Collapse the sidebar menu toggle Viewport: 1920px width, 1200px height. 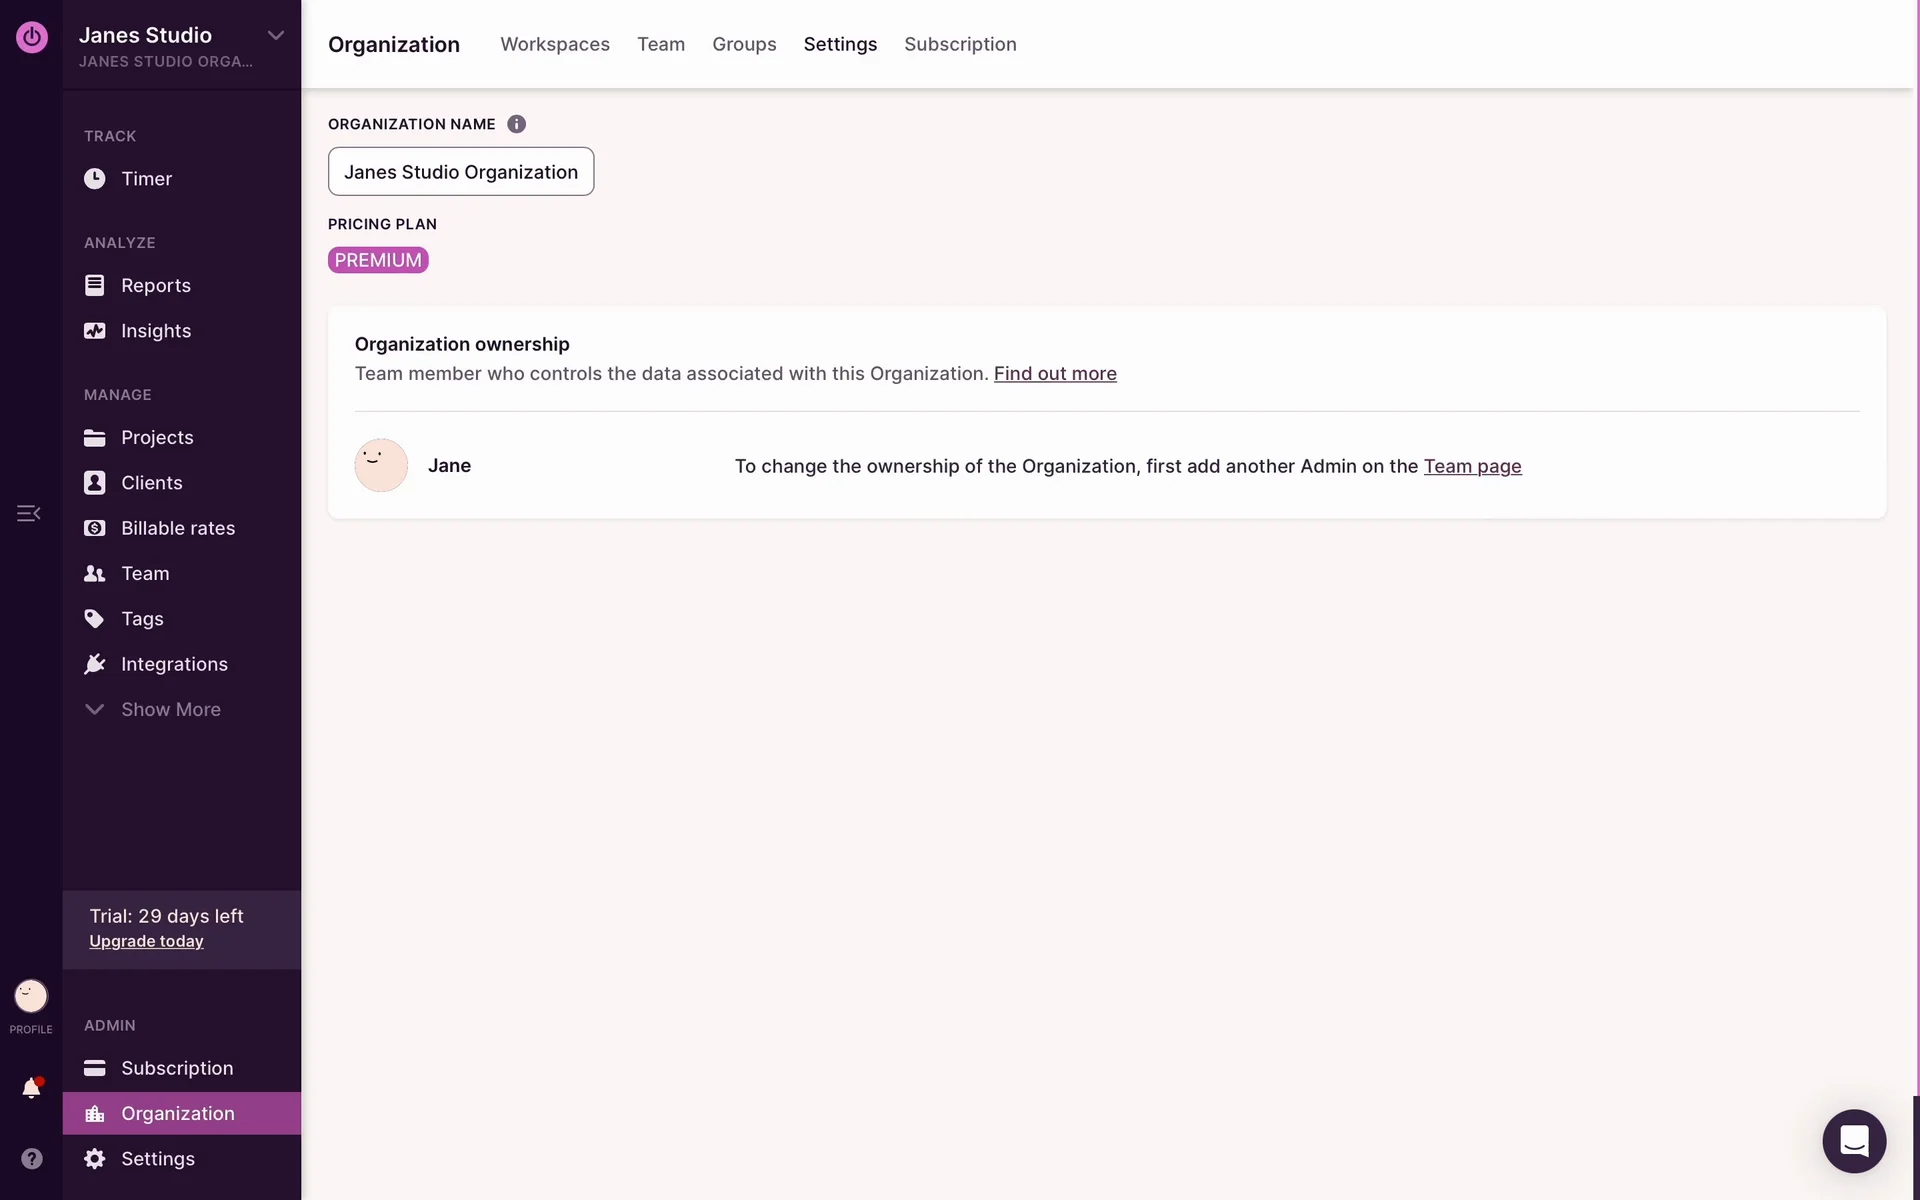click(28, 513)
